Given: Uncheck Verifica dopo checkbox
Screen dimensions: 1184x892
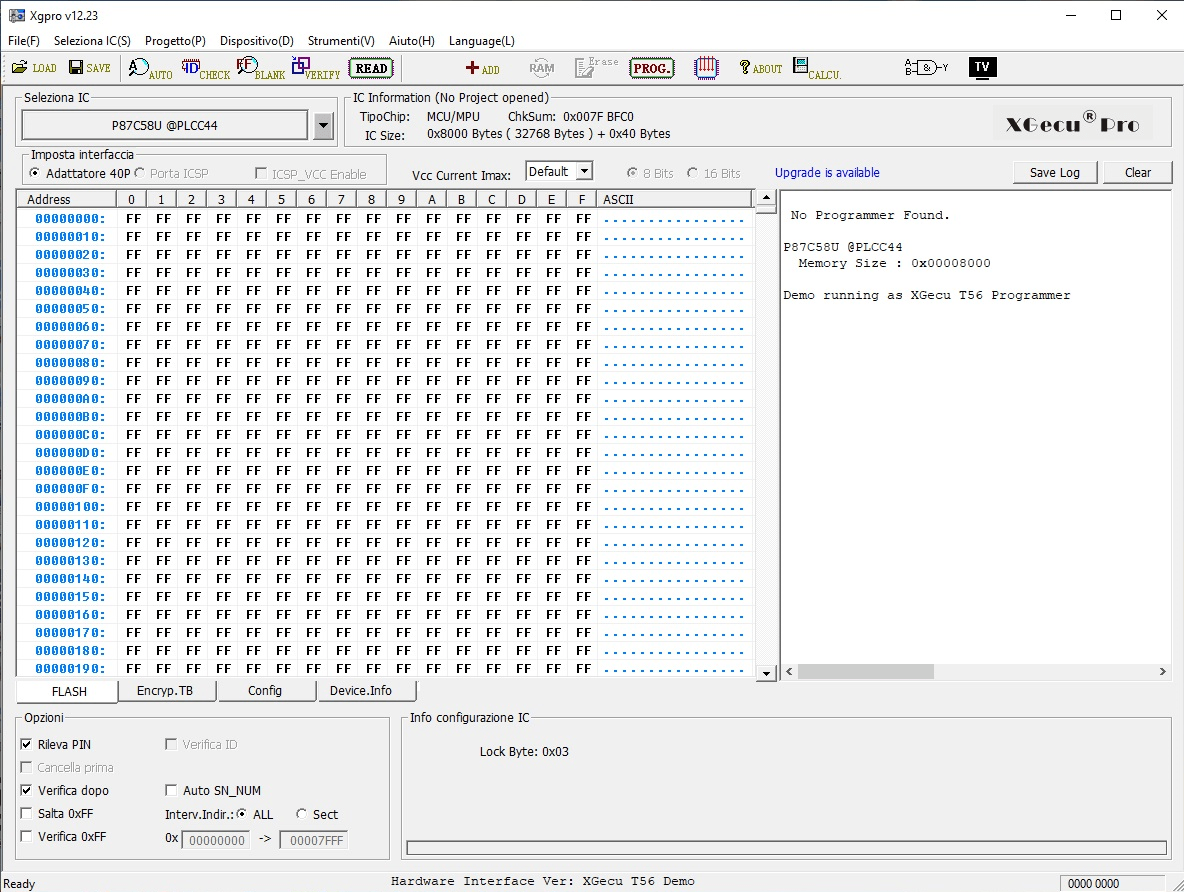Looking at the screenshot, I should click(26, 790).
